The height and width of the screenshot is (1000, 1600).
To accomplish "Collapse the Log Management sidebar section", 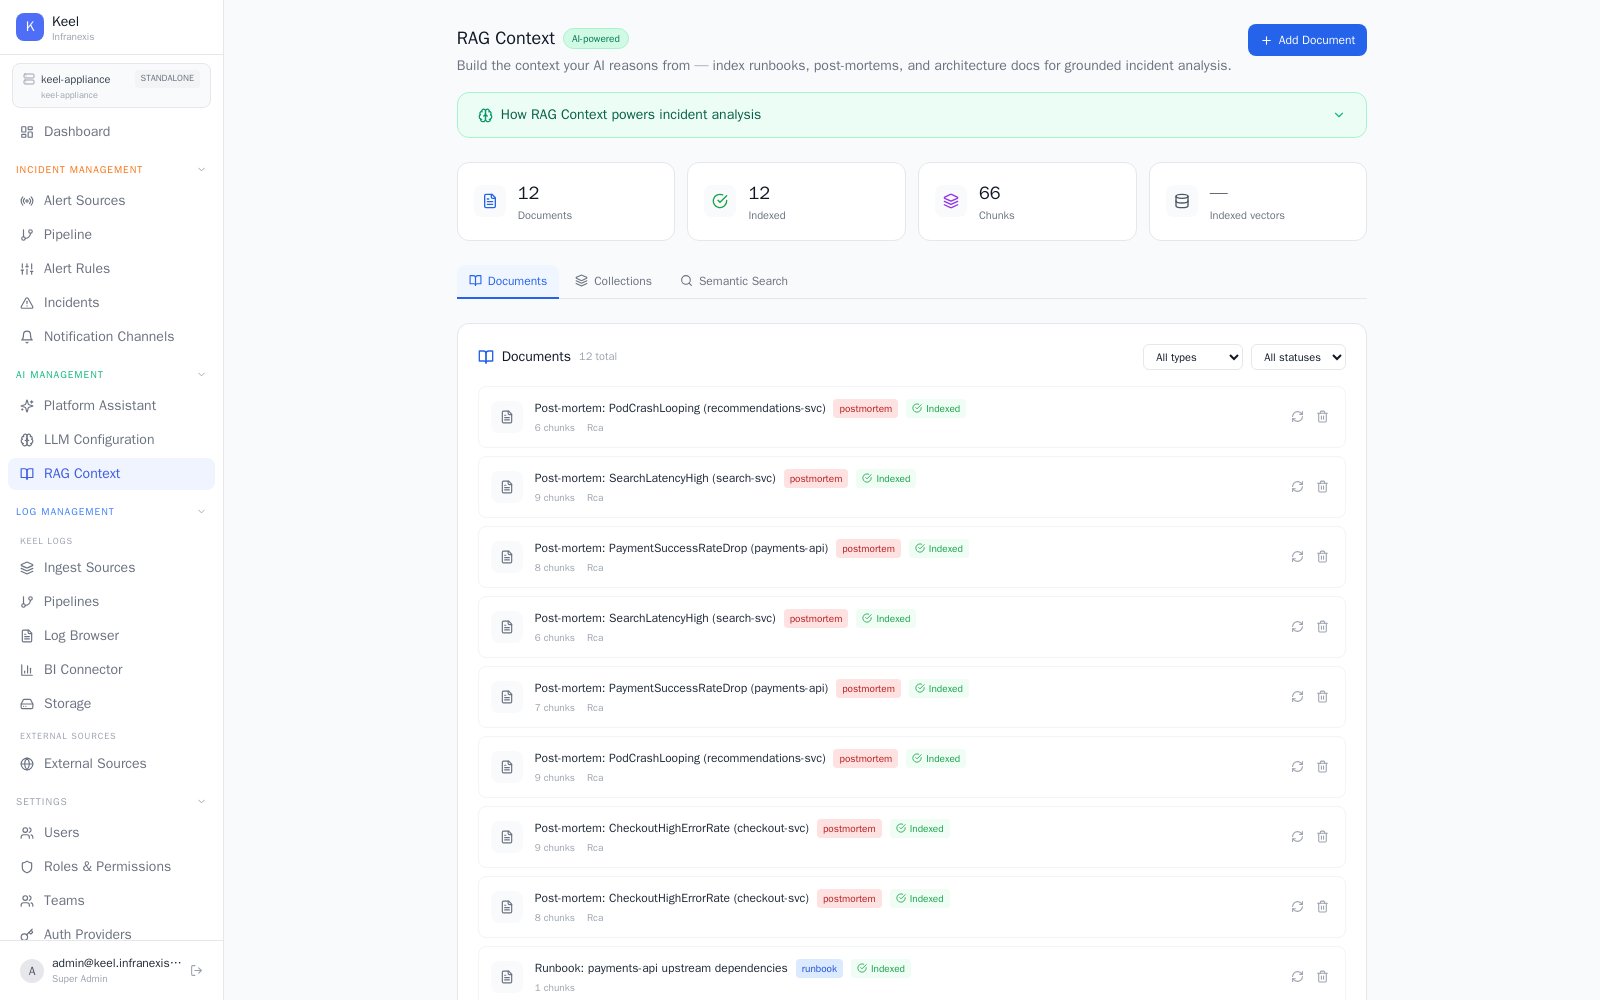I will point(201,512).
